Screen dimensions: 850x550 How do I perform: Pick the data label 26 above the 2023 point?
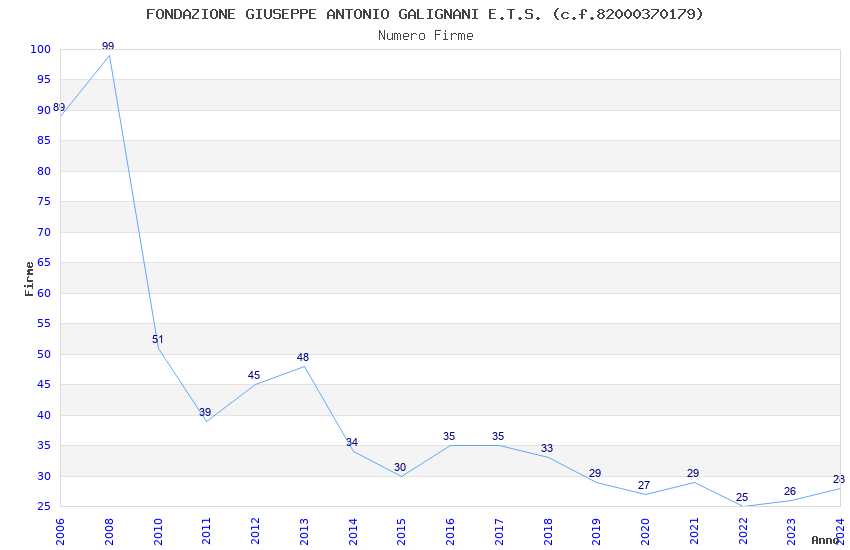pyautogui.click(x=790, y=491)
